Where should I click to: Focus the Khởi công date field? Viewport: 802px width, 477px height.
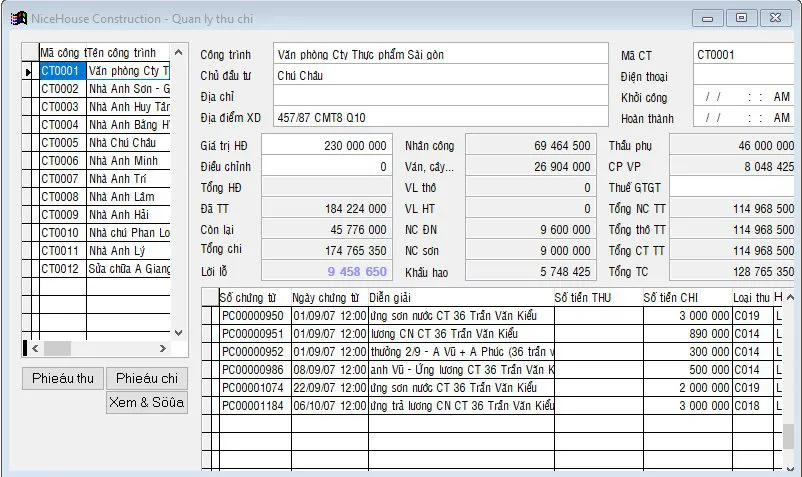click(x=743, y=97)
